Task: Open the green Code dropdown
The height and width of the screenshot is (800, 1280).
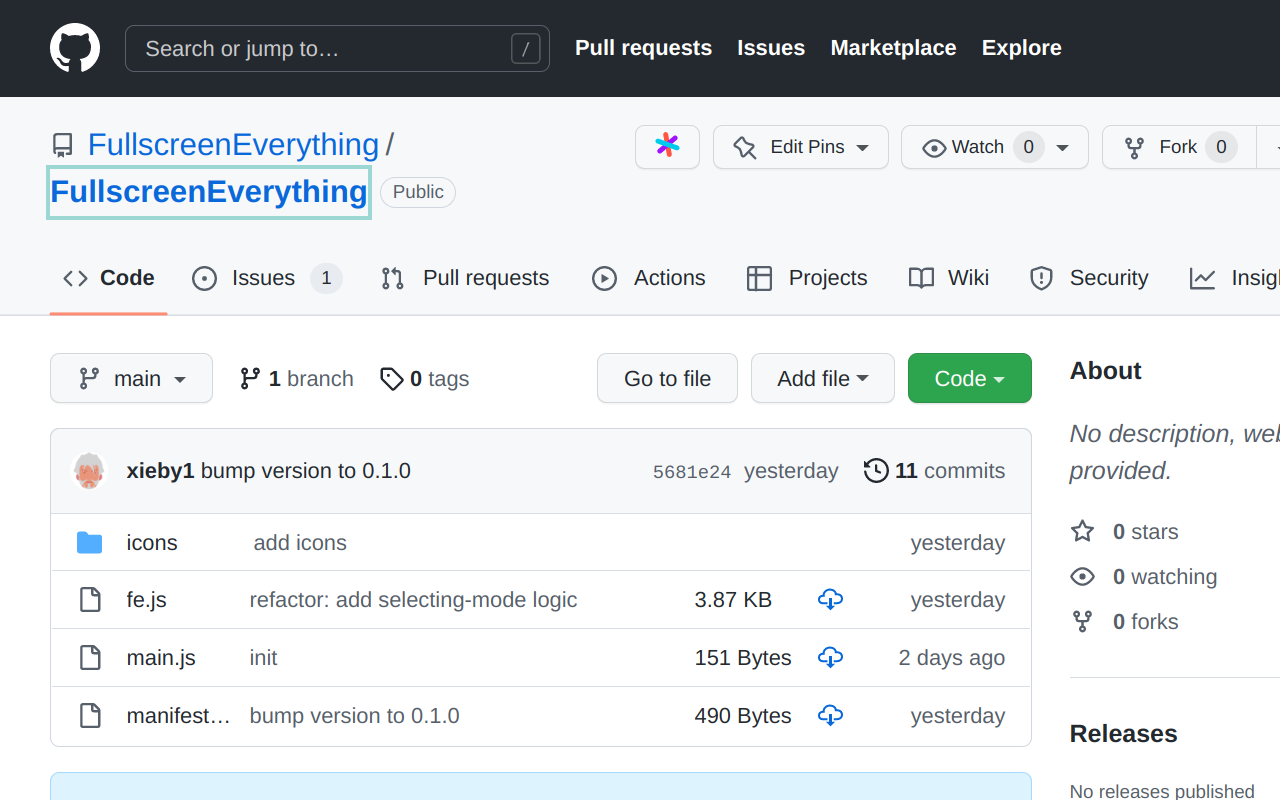Action: pos(969,378)
